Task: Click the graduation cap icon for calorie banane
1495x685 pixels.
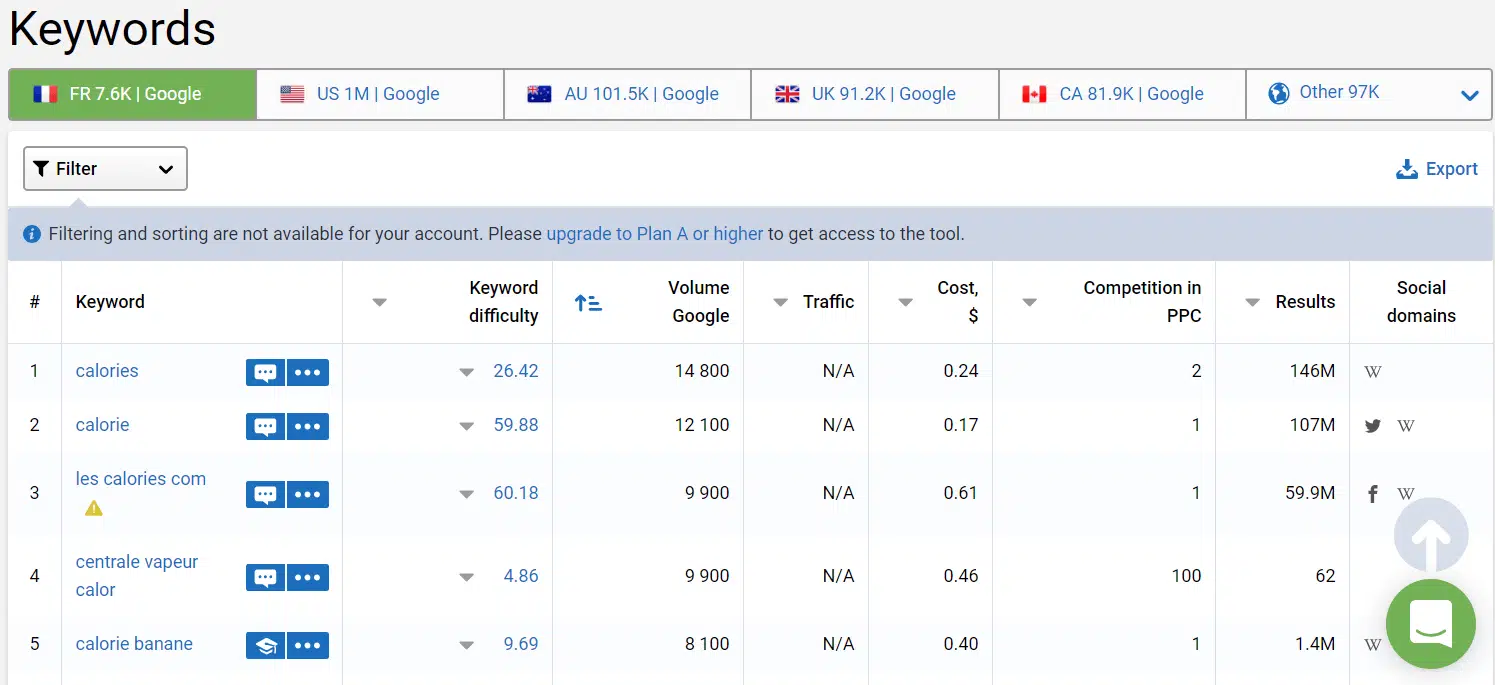Action: [265, 645]
